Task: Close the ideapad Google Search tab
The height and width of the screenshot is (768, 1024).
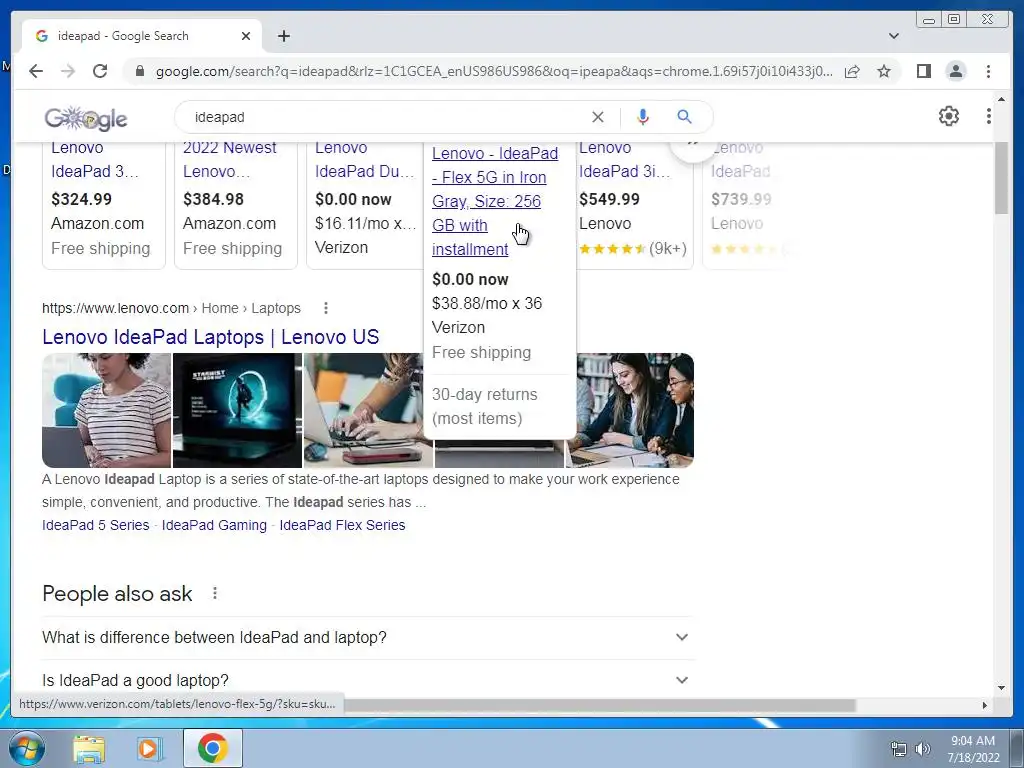Action: pos(246,36)
